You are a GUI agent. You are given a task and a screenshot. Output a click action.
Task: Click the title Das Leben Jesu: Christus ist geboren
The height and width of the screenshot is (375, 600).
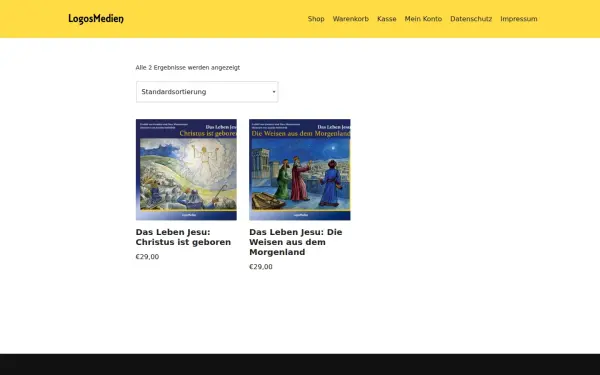pos(183,237)
